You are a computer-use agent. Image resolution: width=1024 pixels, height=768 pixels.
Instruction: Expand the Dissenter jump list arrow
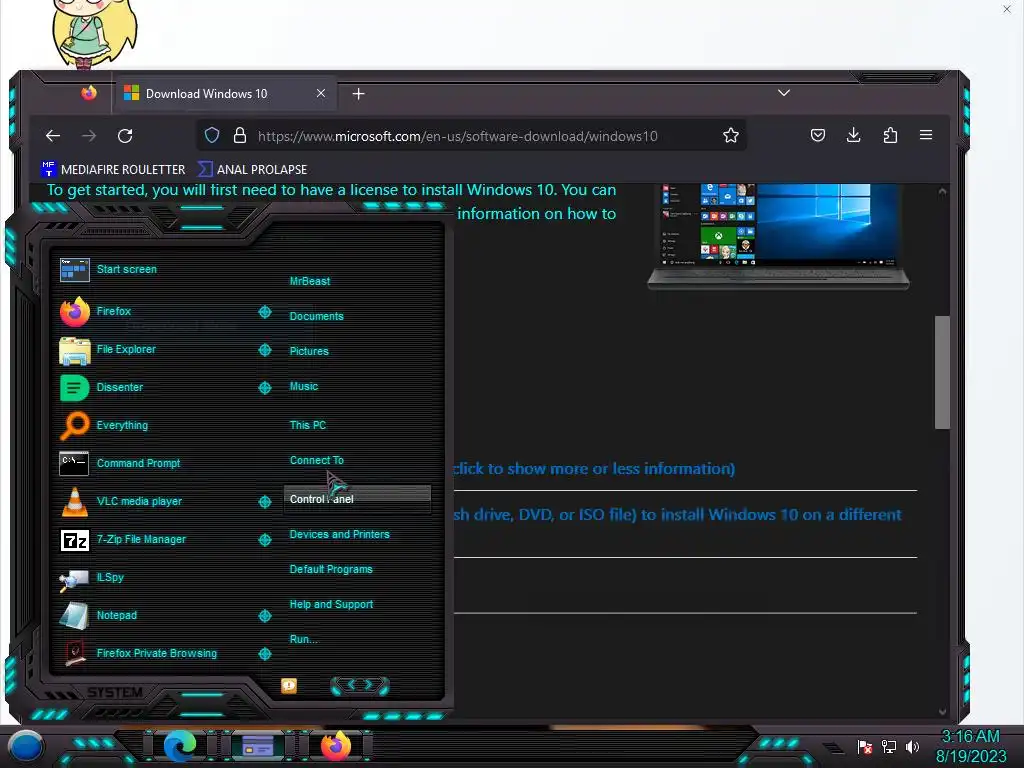tap(264, 388)
